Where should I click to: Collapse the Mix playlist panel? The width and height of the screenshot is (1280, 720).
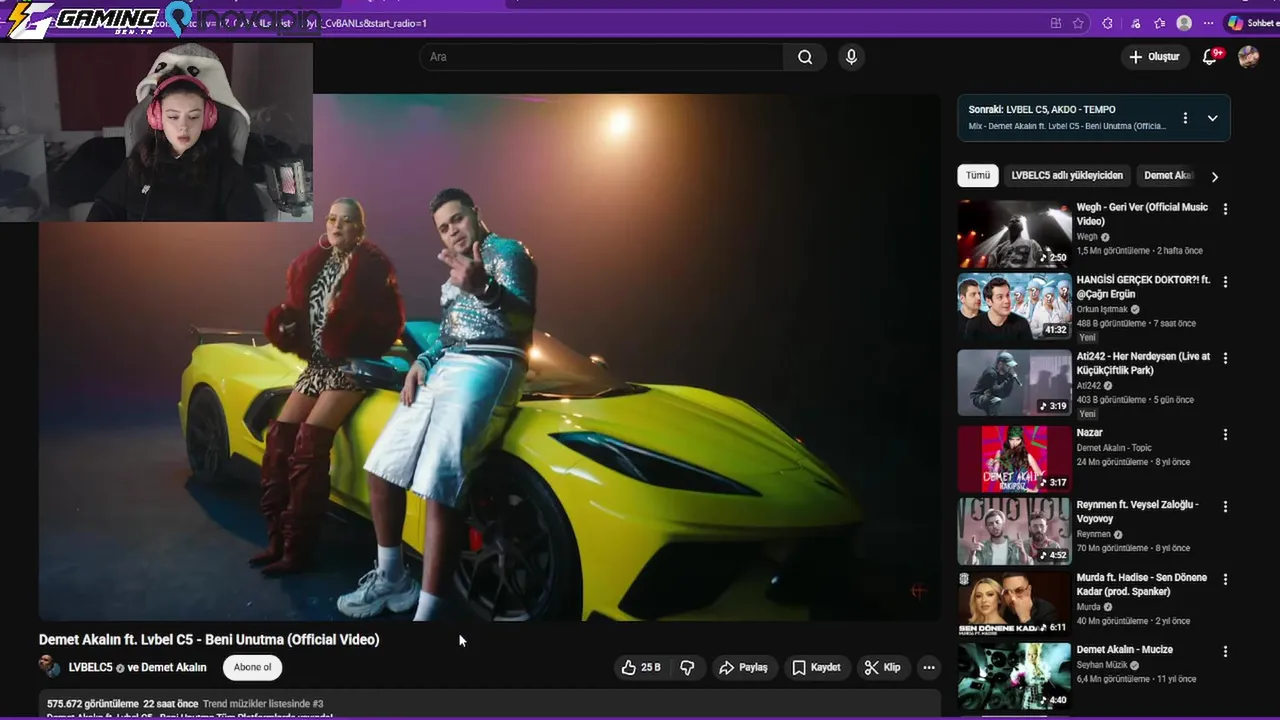(x=1212, y=118)
